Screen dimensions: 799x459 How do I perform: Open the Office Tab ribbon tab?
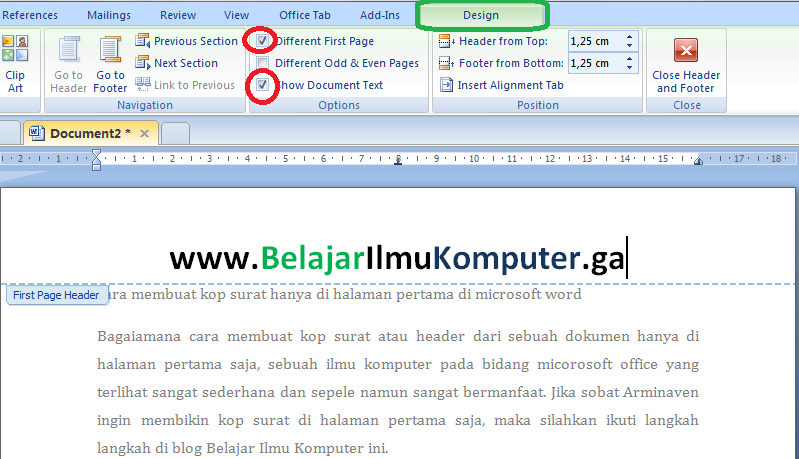click(x=305, y=15)
